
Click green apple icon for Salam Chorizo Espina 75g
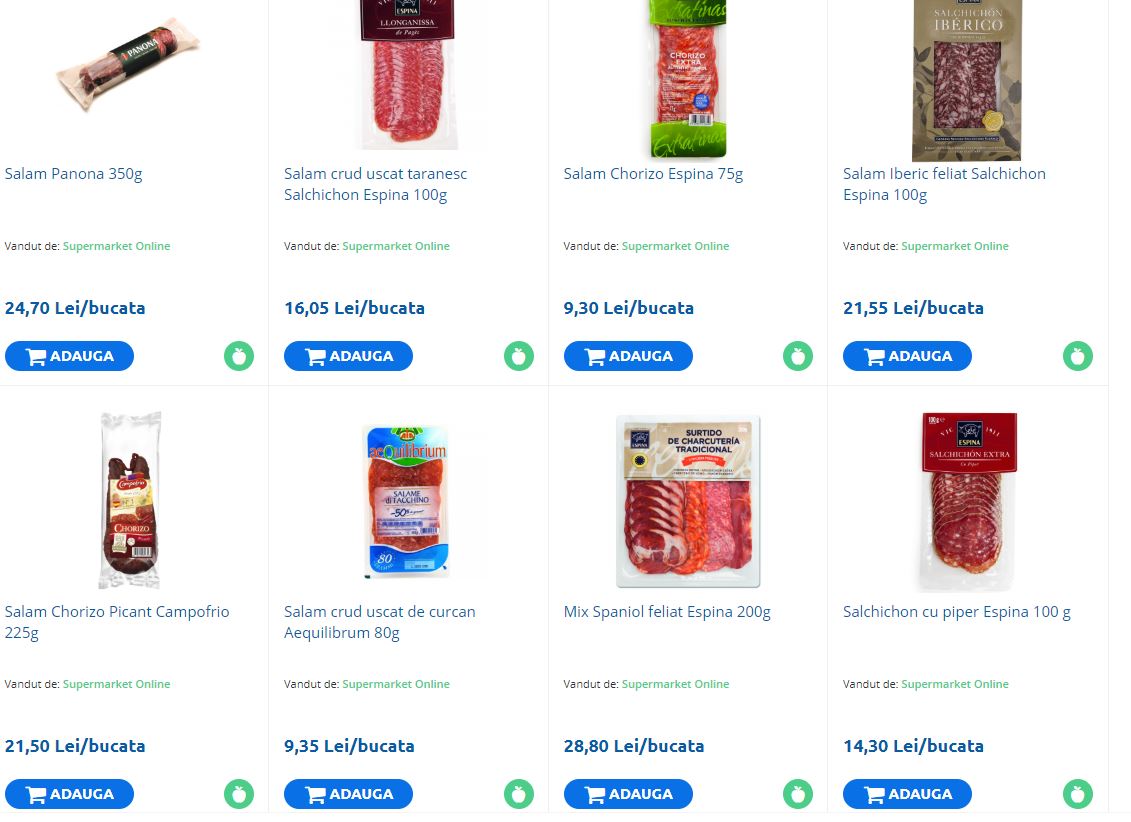point(798,356)
